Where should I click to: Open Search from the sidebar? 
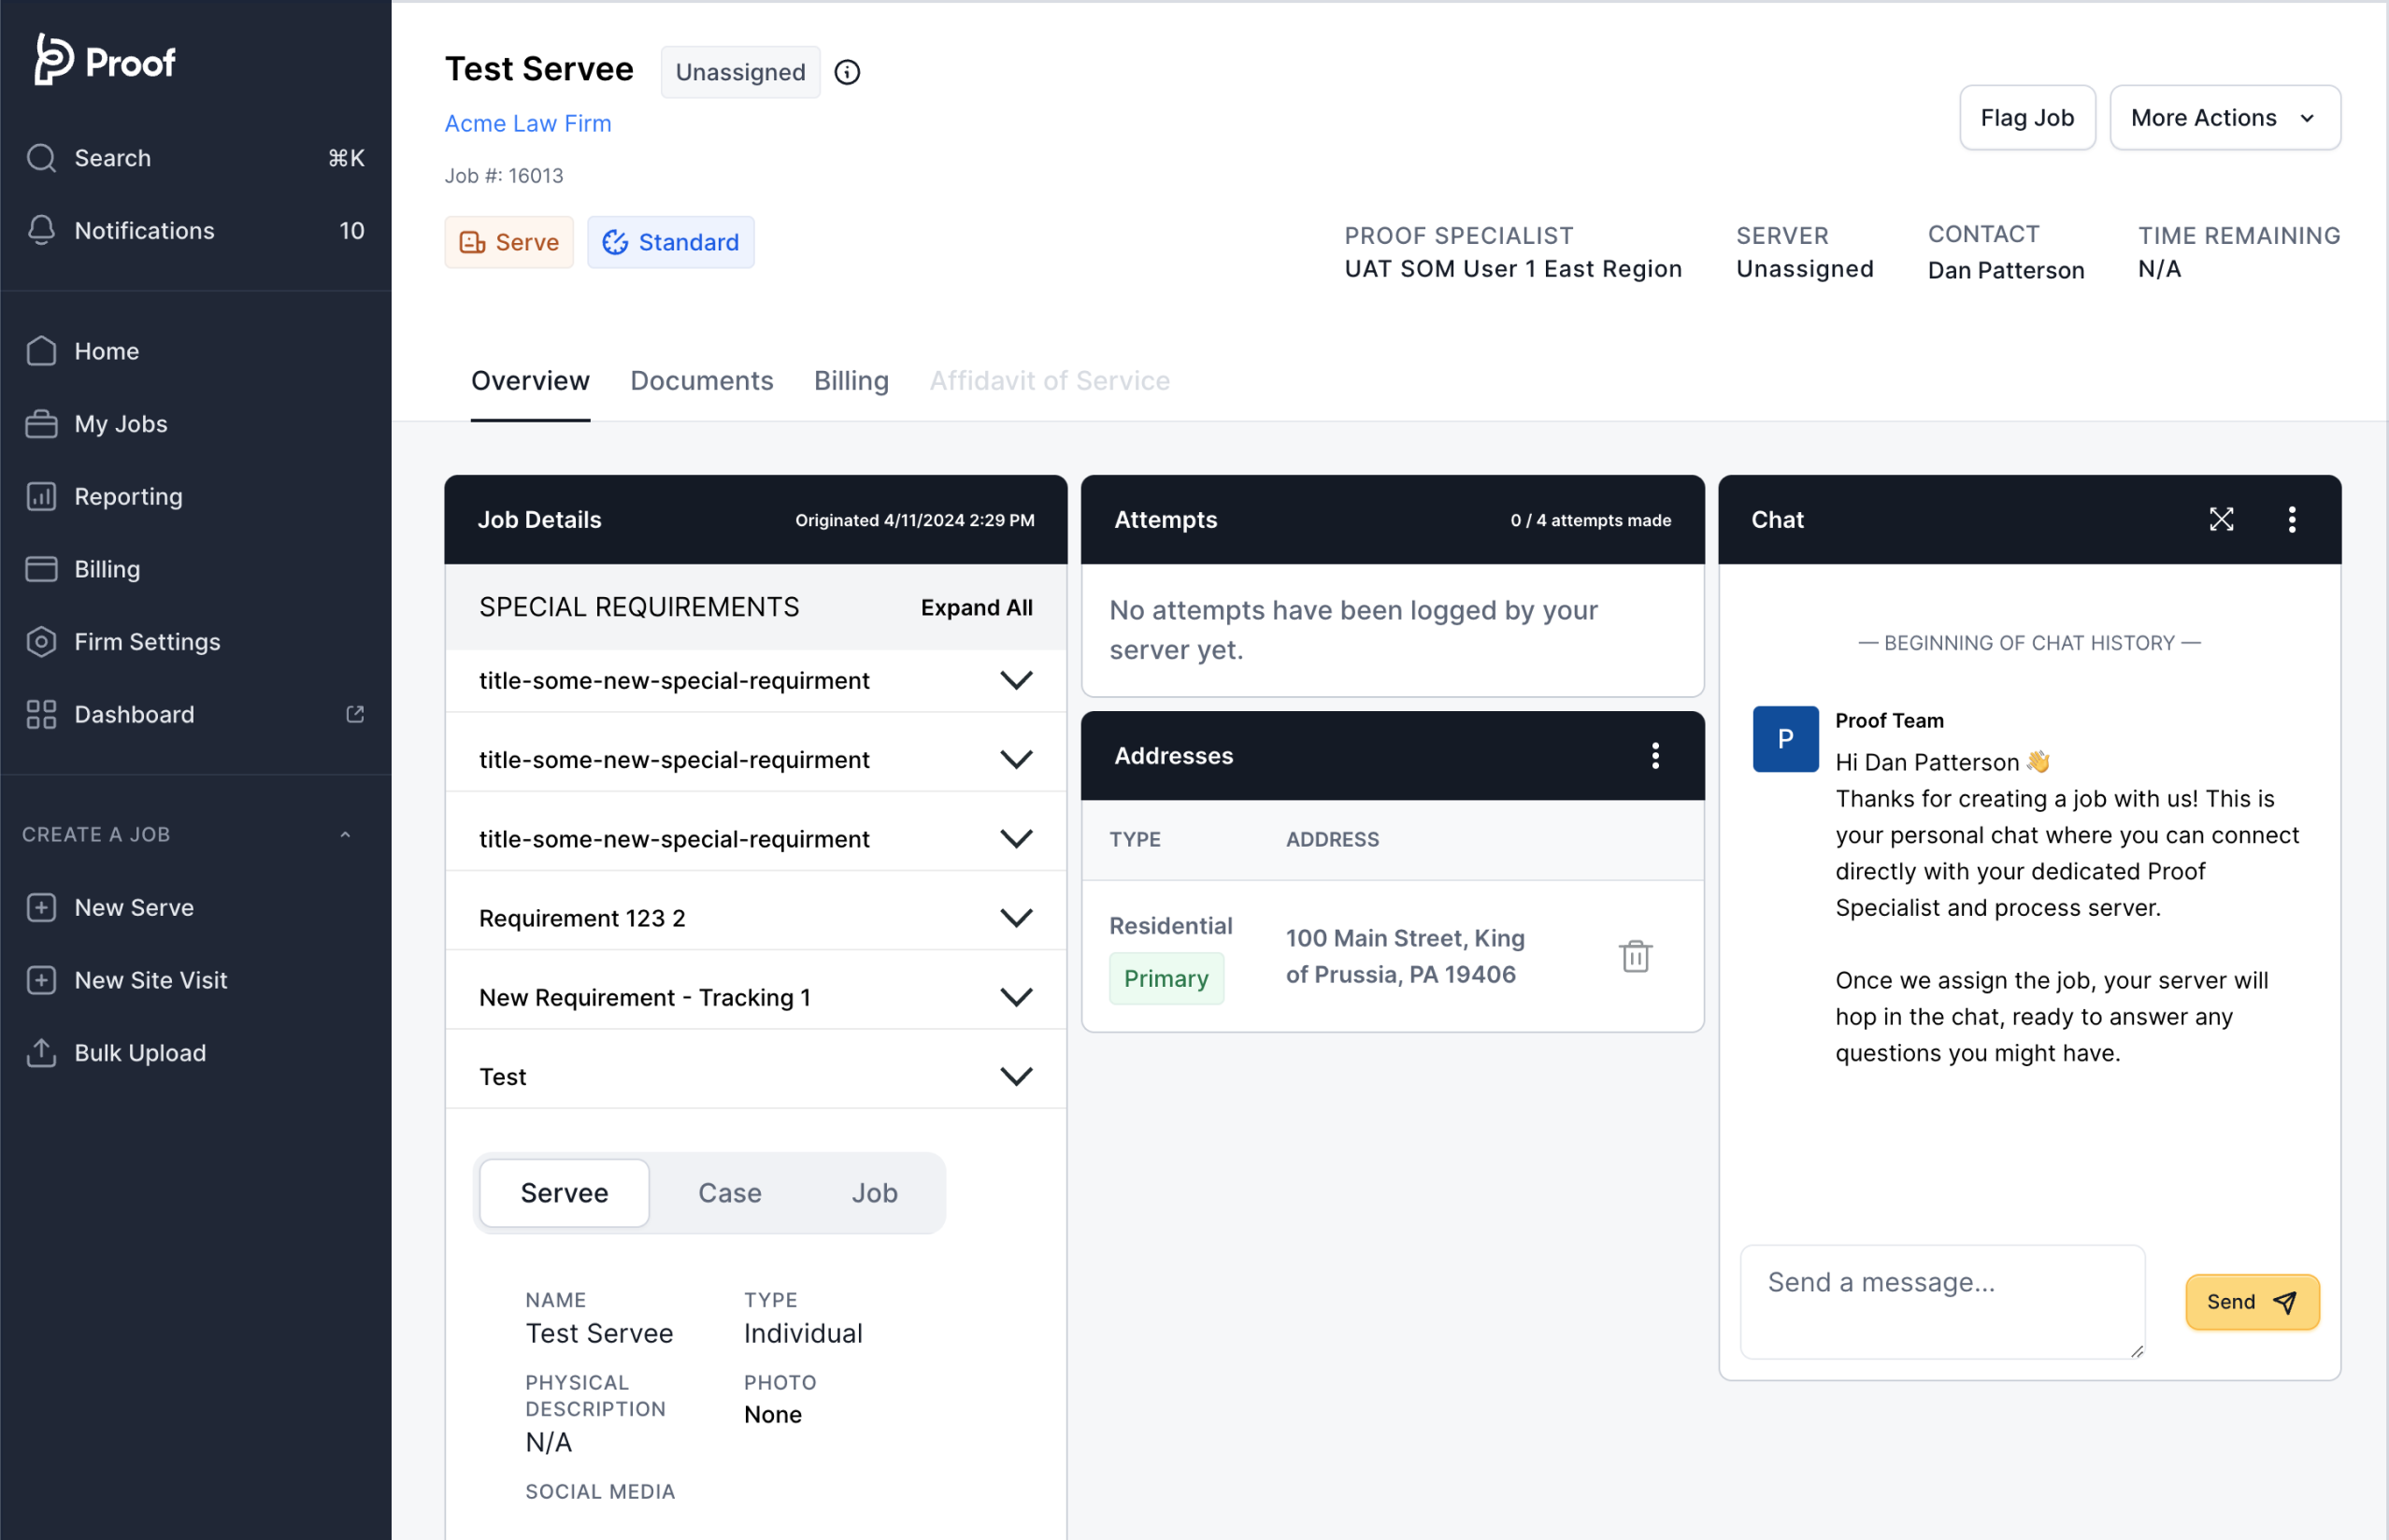coord(112,157)
